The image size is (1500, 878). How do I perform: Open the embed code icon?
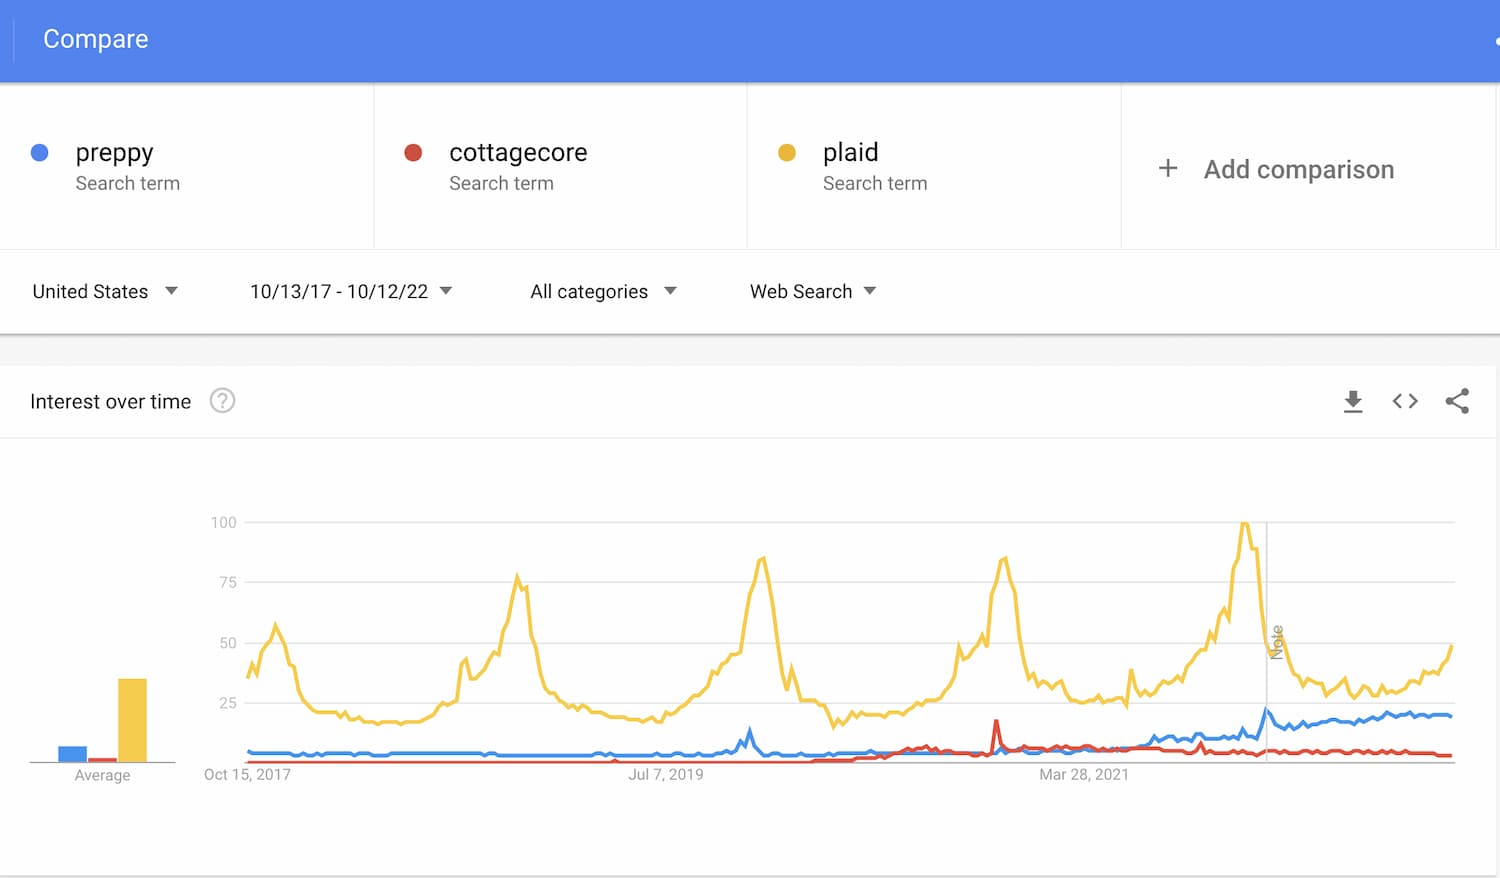coord(1405,401)
